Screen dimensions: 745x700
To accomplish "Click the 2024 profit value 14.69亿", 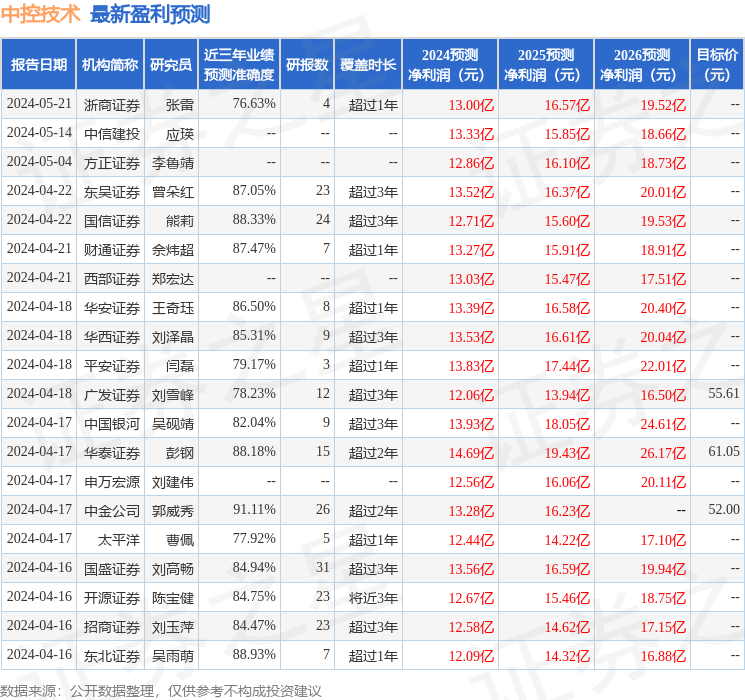I will [471, 453].
